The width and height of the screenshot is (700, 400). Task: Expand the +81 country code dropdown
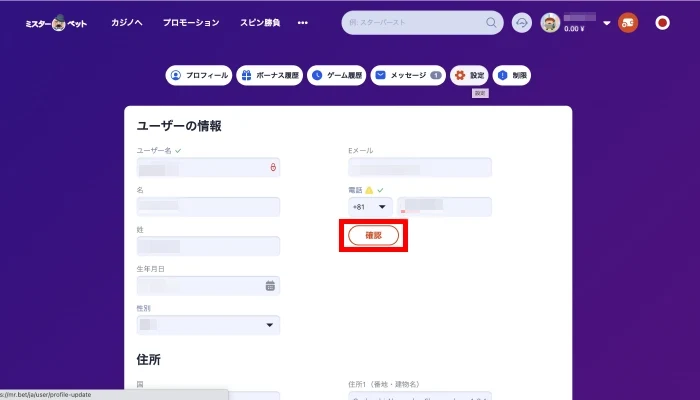point(370,207)
